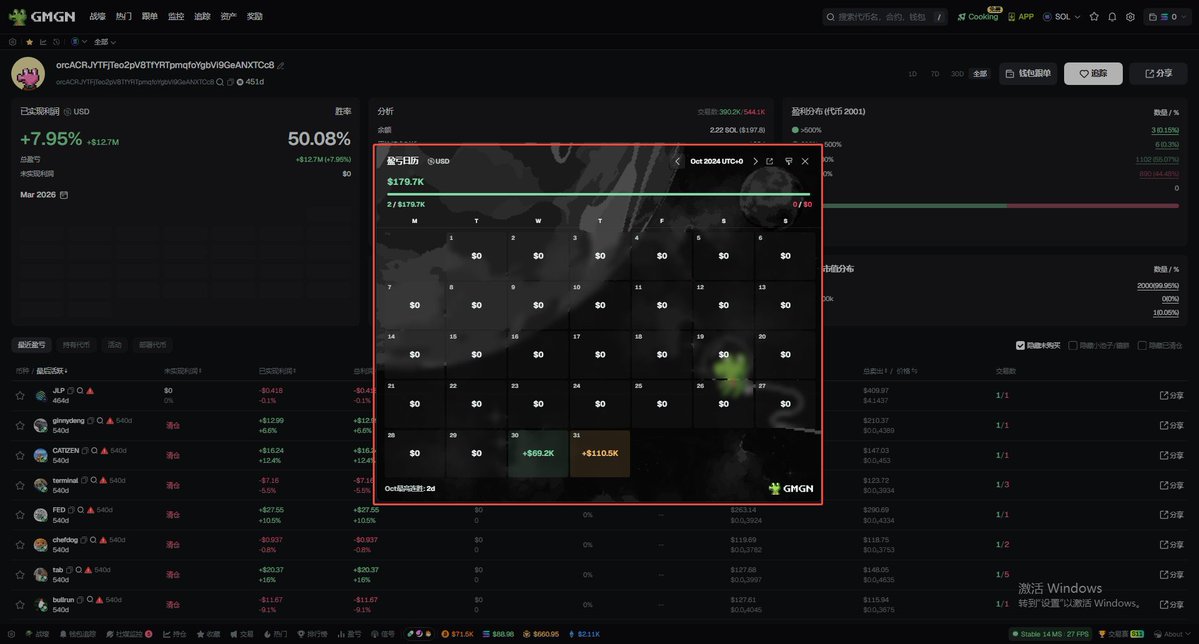Open the Mar 2026 calendar icon
1199x644 pixels.
63,195
